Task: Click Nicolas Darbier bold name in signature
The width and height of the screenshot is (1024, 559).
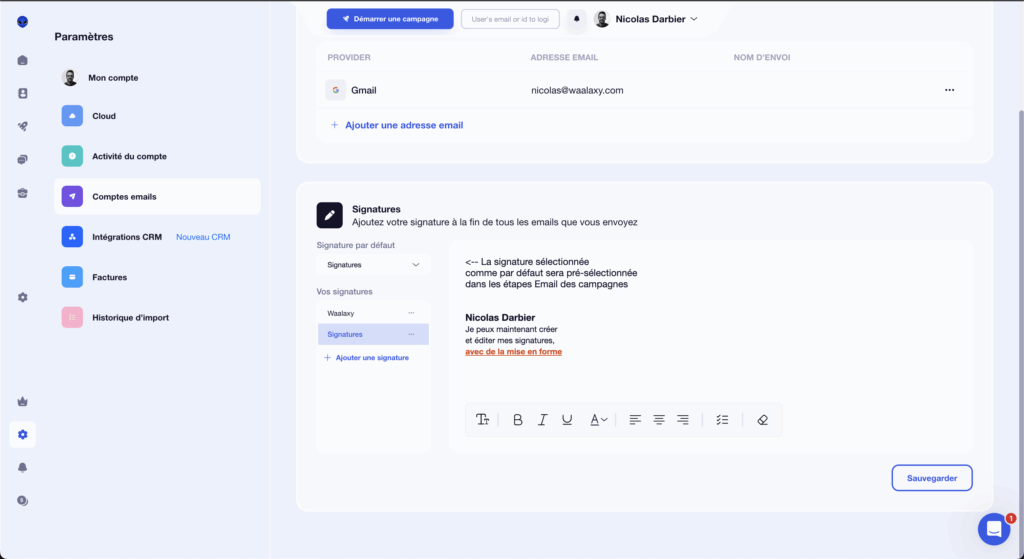Action: [500, 317]
